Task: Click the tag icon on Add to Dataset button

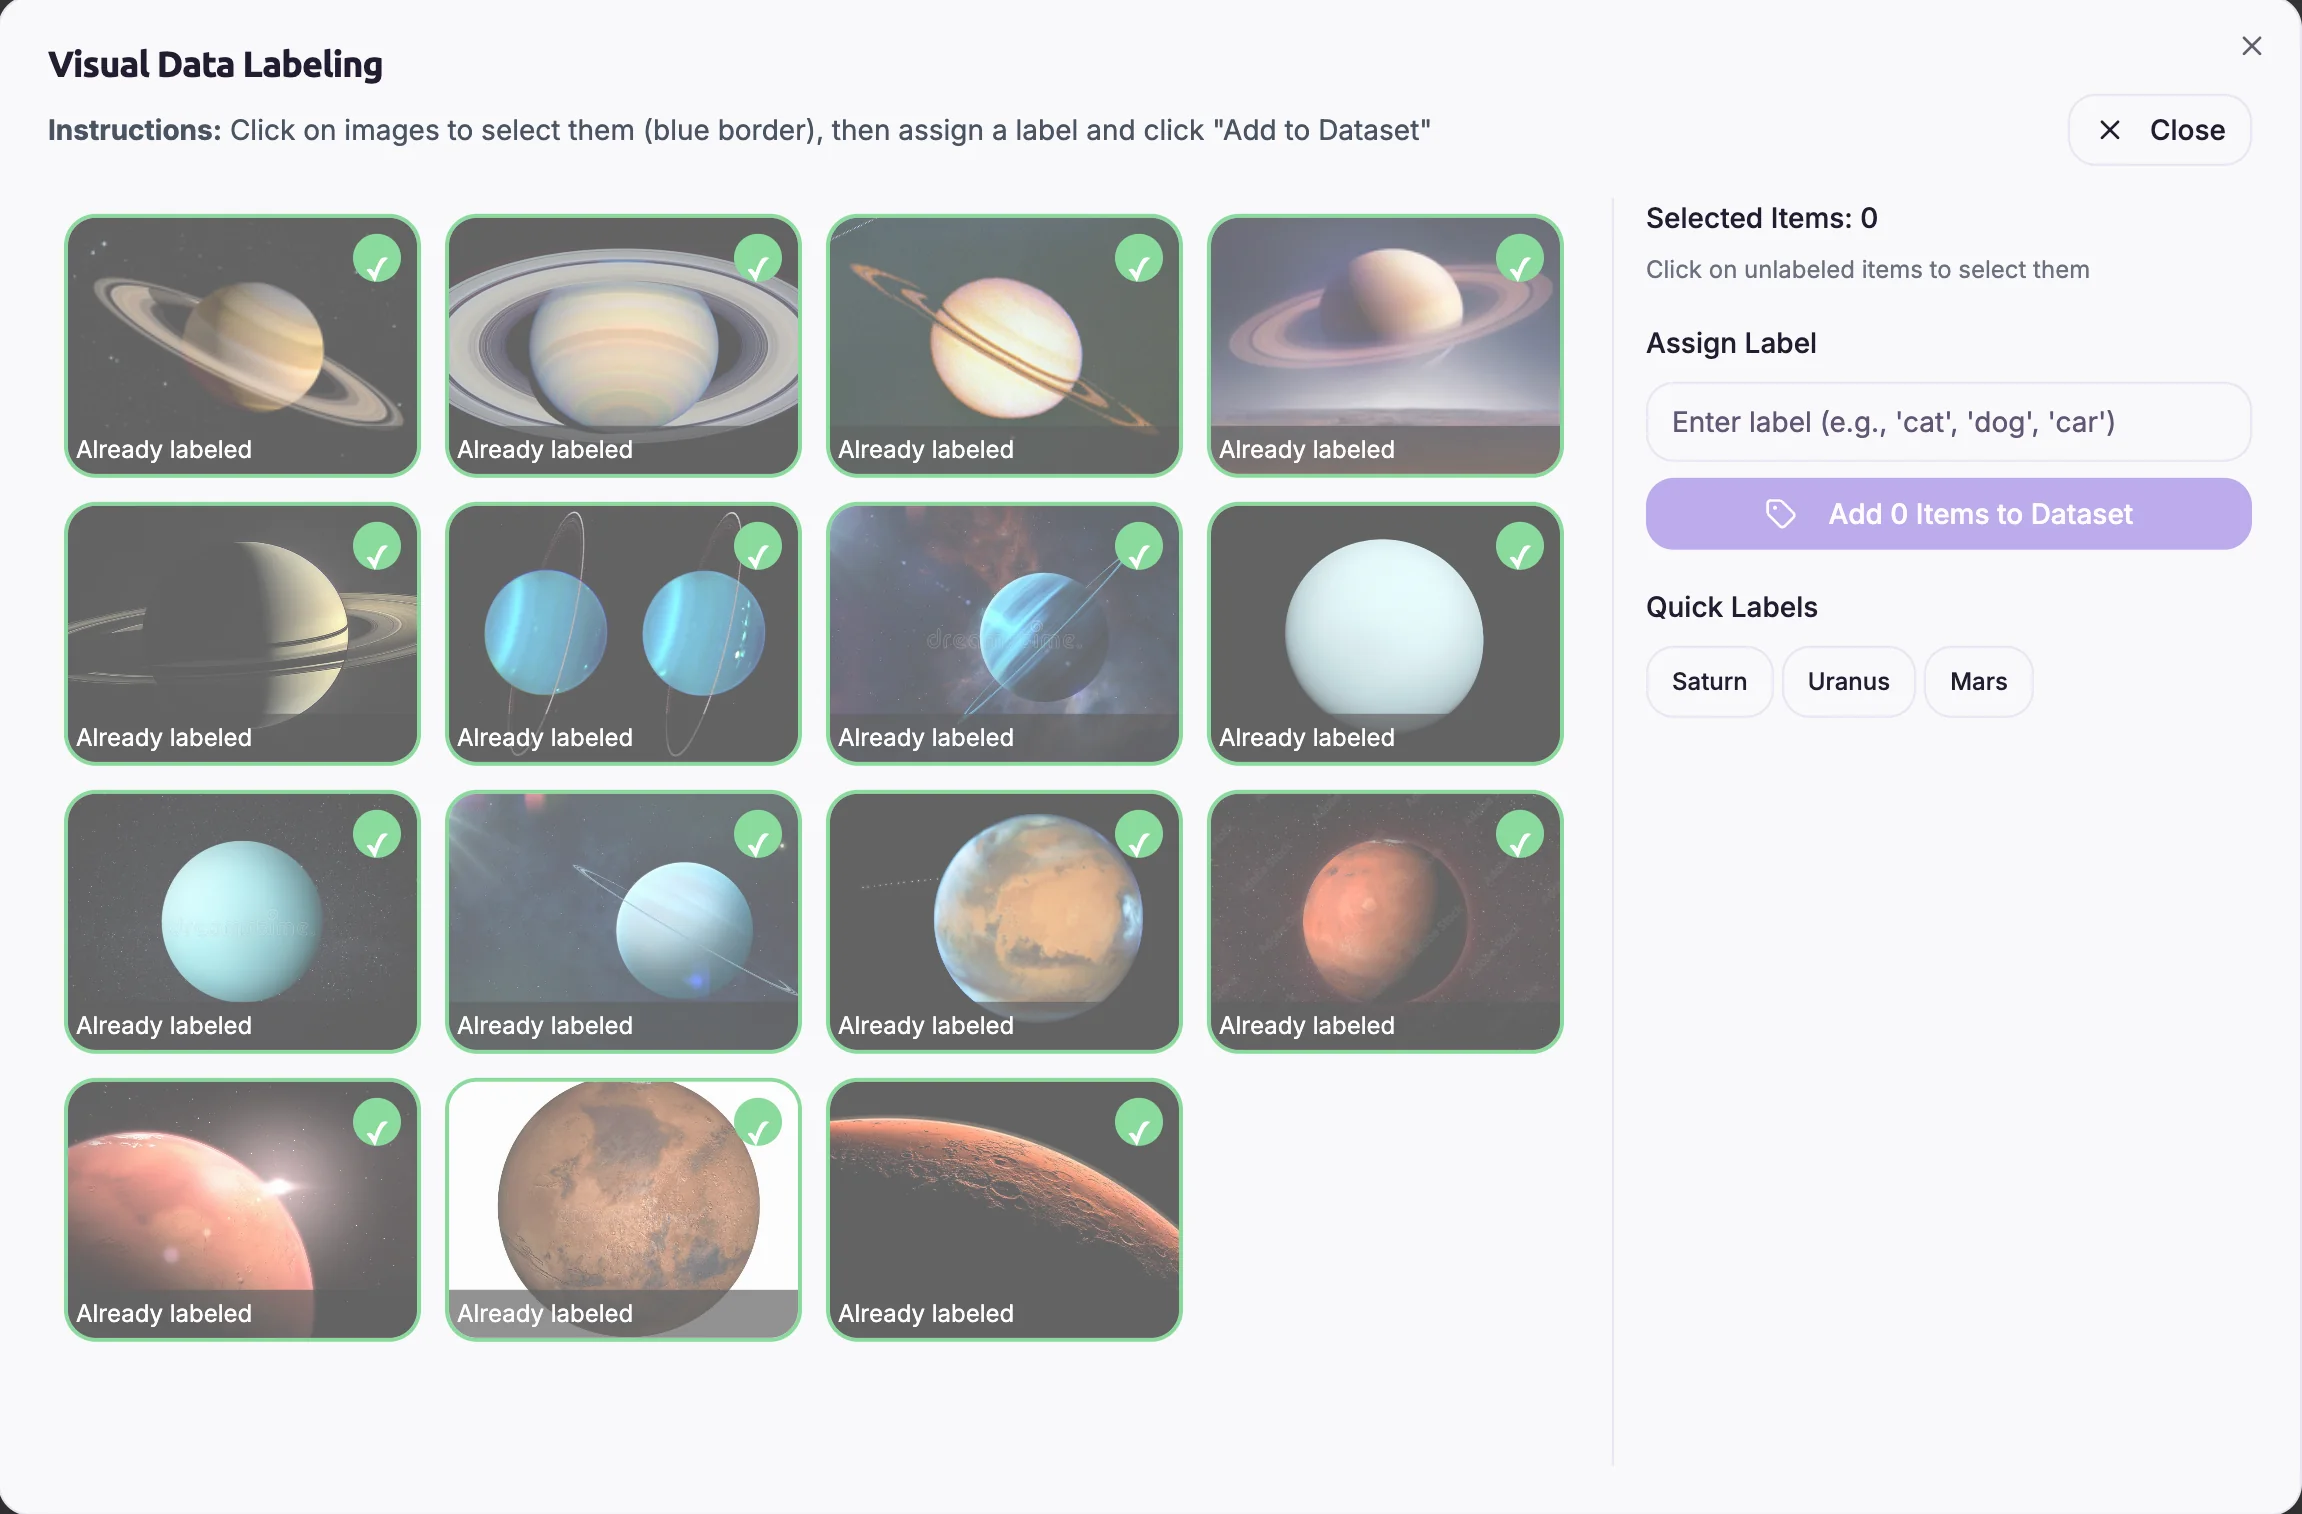Action: pyautogui.click(x=1781, y=514)
